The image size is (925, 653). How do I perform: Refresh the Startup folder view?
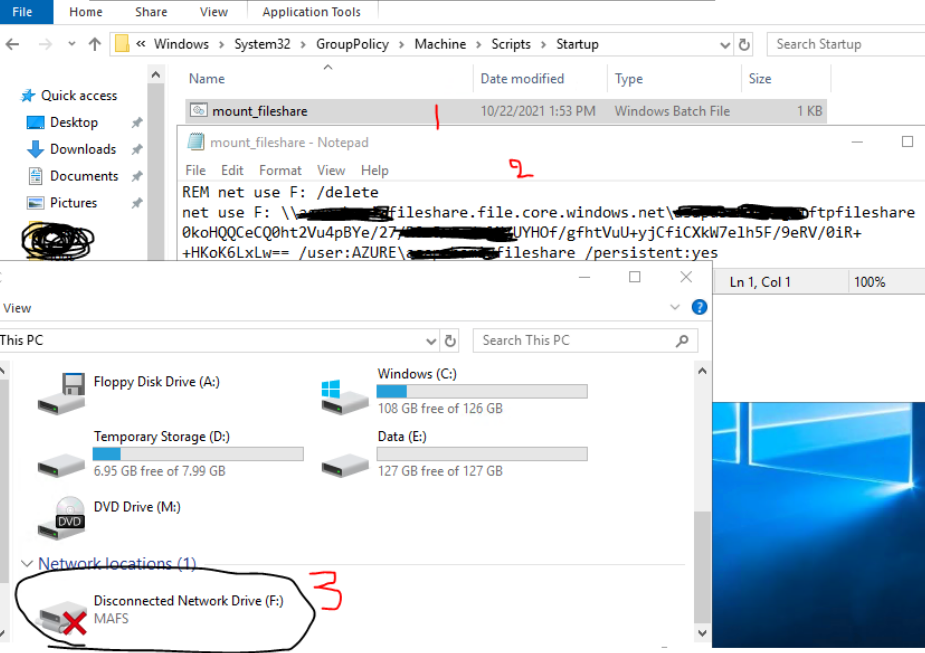pyautogui.click(x=744, y=44)
